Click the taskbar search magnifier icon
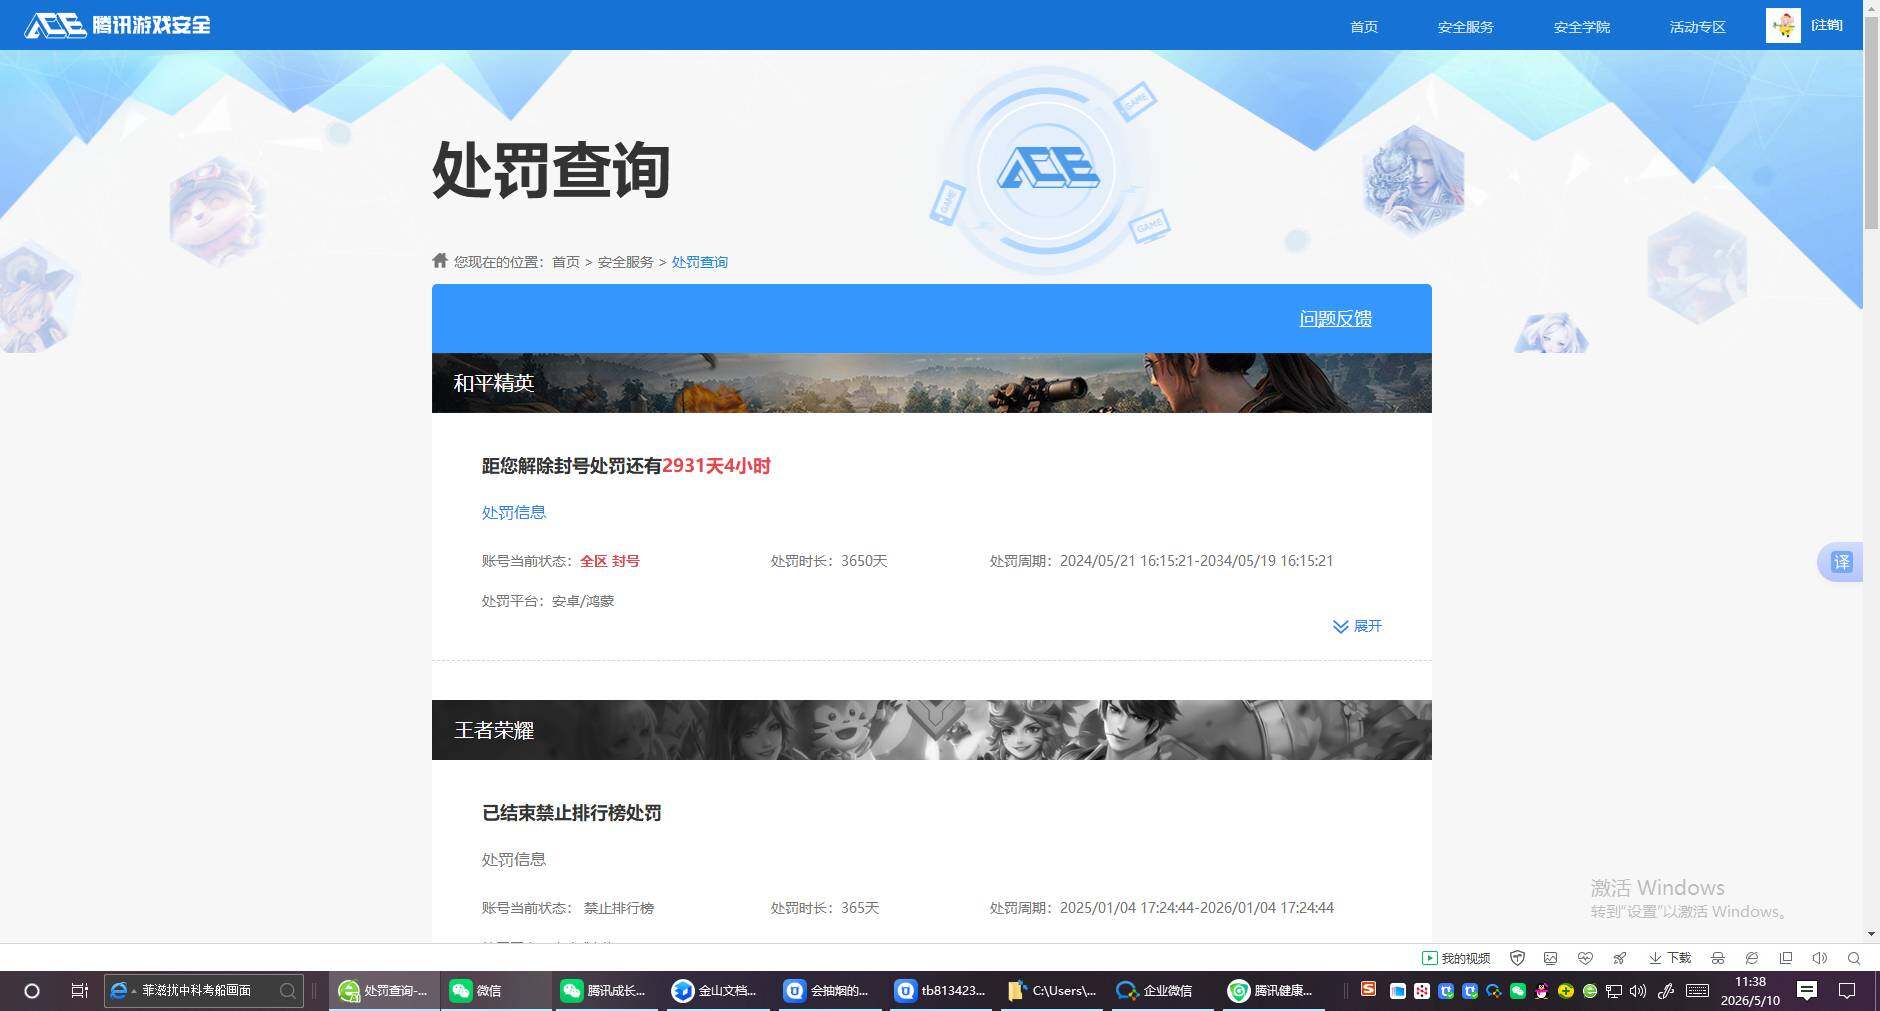This screenshot has width=1880, height=1011. pyautogui.click(x=288, y=991)
